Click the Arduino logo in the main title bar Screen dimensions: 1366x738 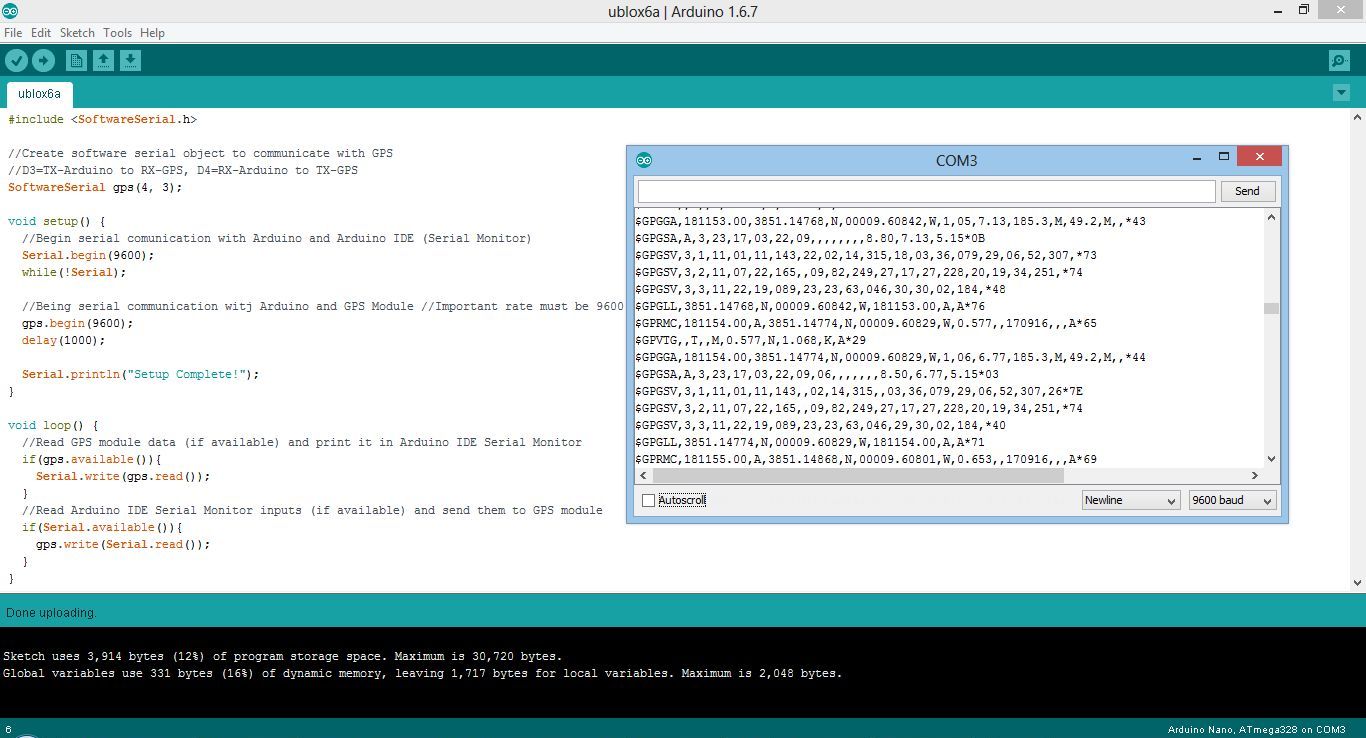click(10, 11)
